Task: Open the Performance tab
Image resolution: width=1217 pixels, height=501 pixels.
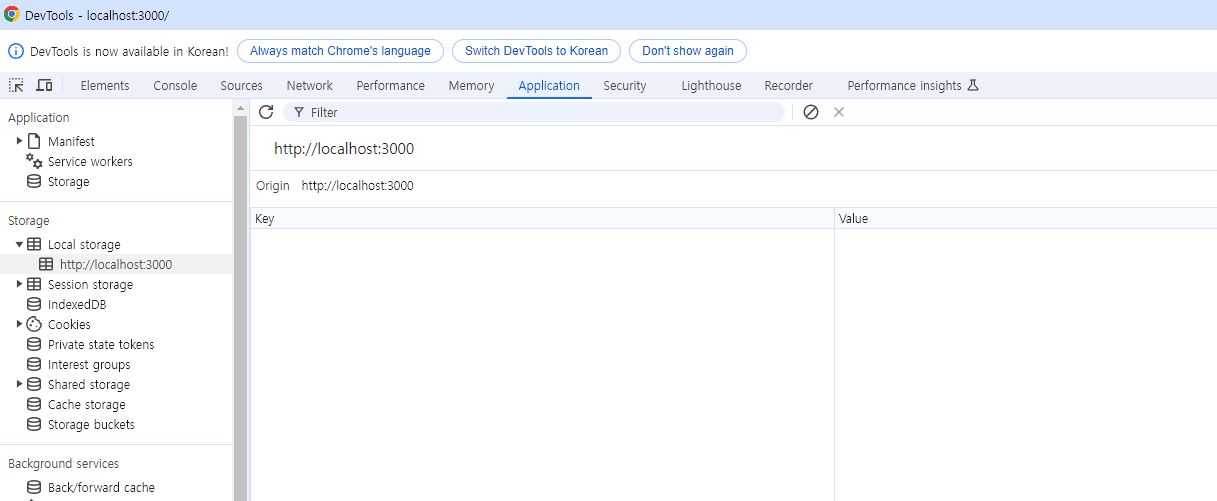Action: 391,86
